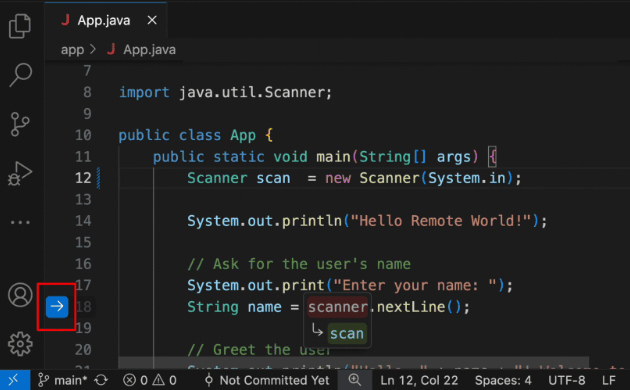This screenshot has height=390, width=630.
Task: Click line number 14 in the gutter
Action: (83, 221)
